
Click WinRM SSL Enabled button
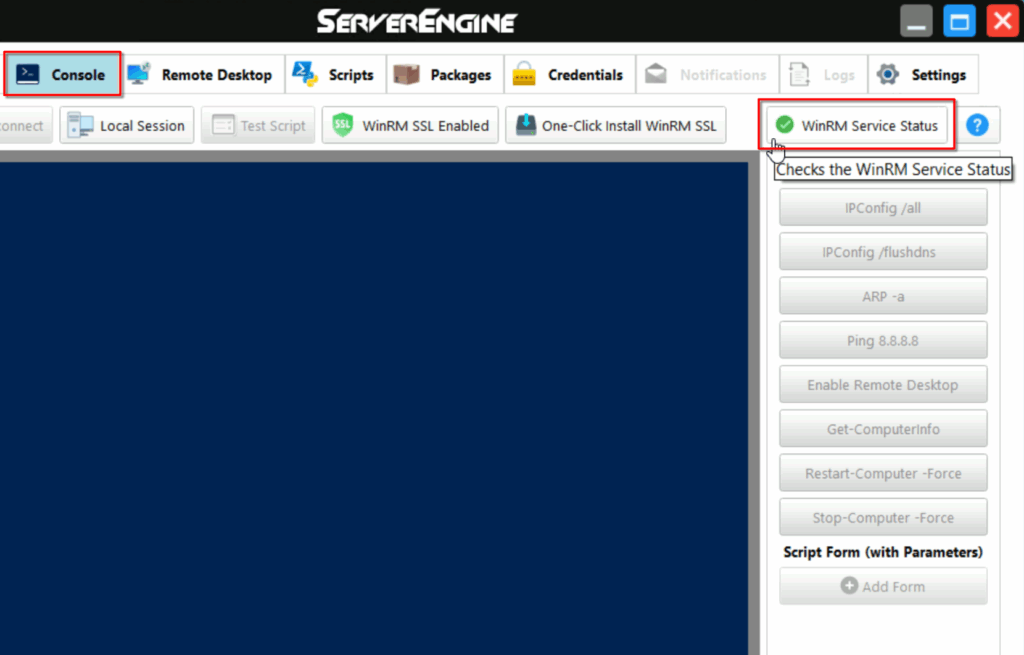pyautogui.click(x=410, y=125)
